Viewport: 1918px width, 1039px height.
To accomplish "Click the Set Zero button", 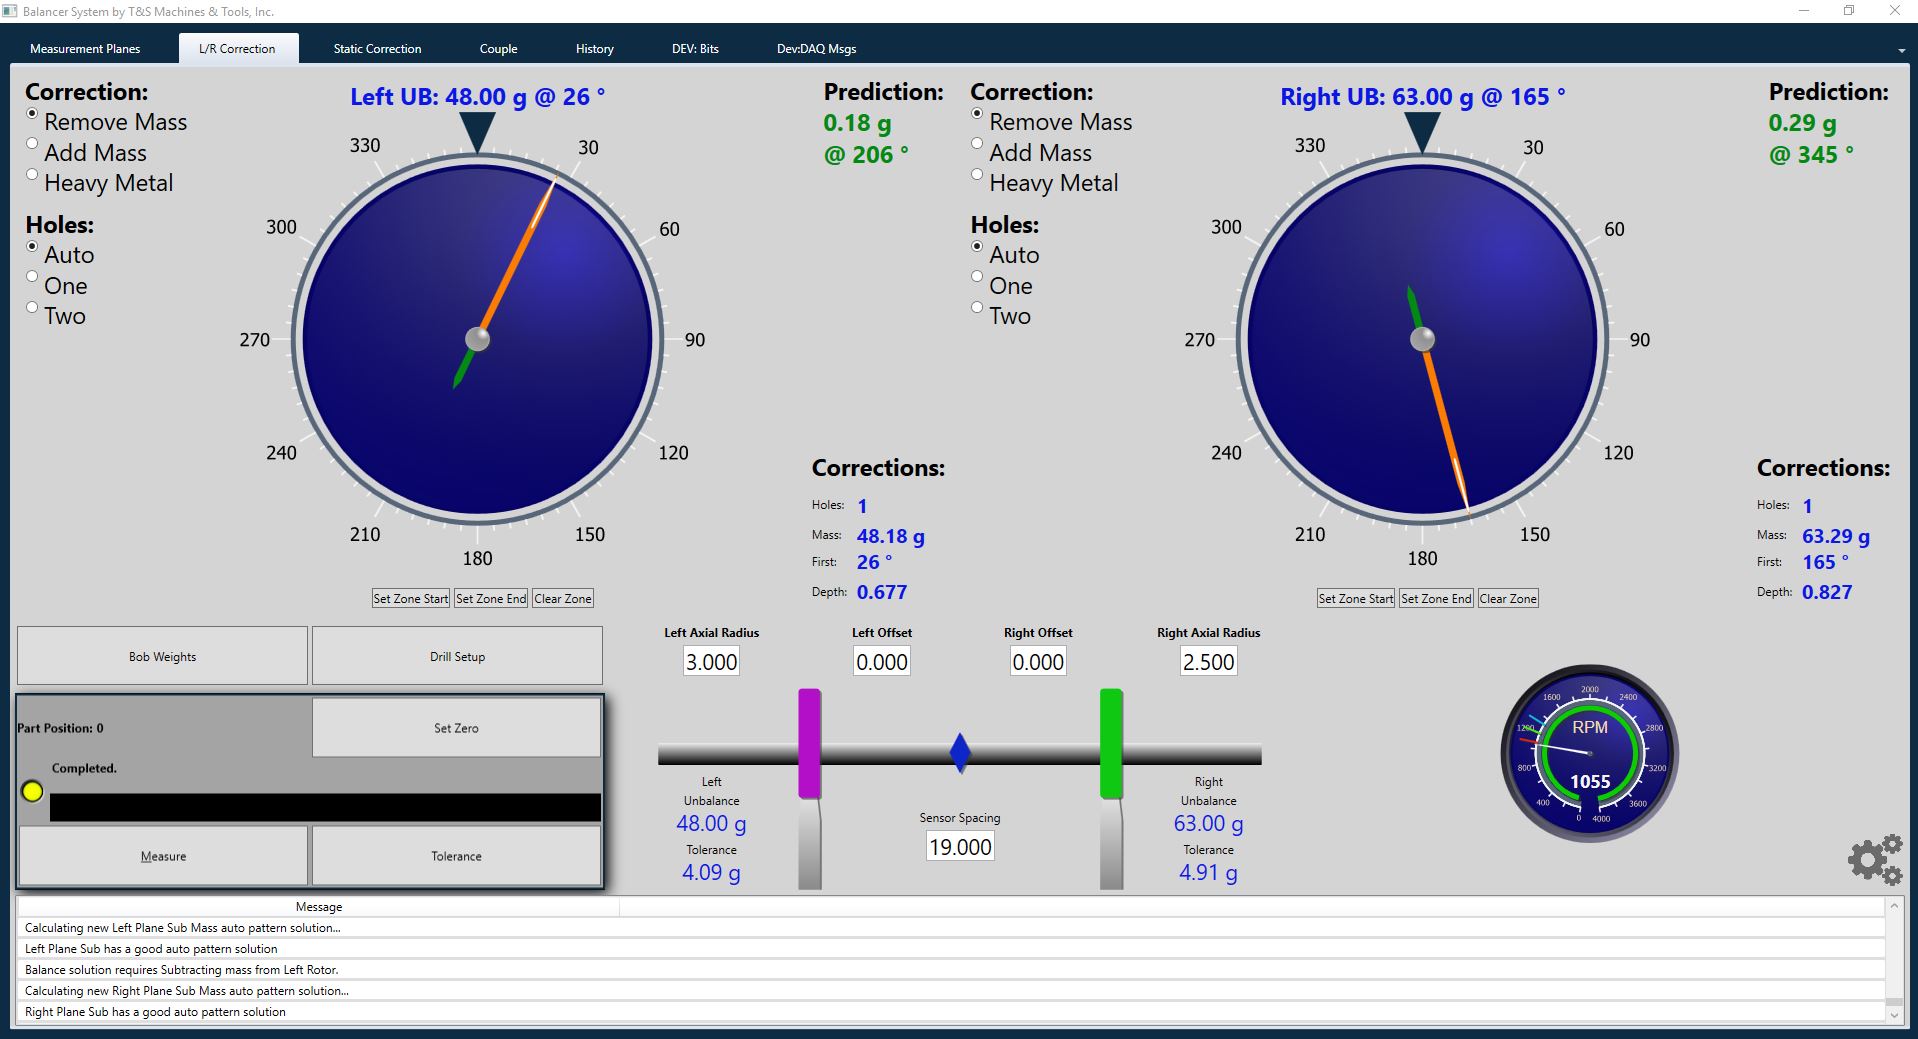I will [456, 728].
